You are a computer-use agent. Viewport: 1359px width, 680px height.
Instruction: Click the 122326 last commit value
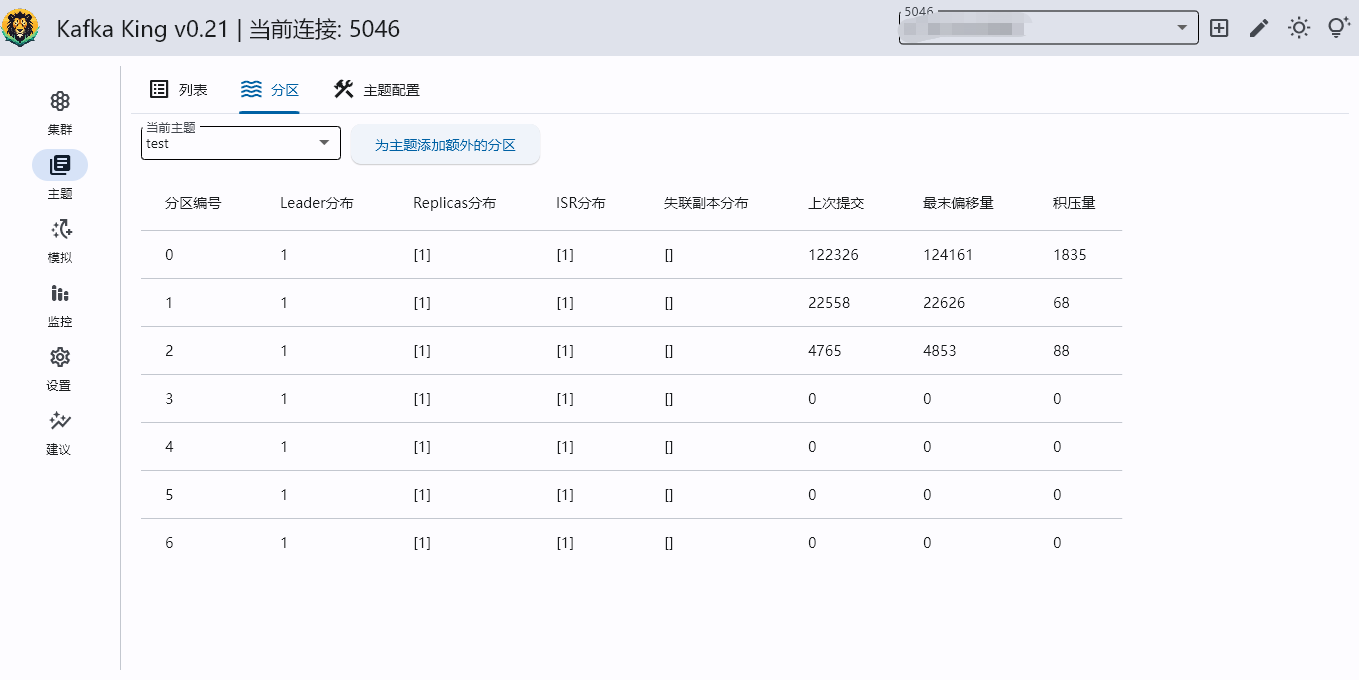(x=833, y=255)
